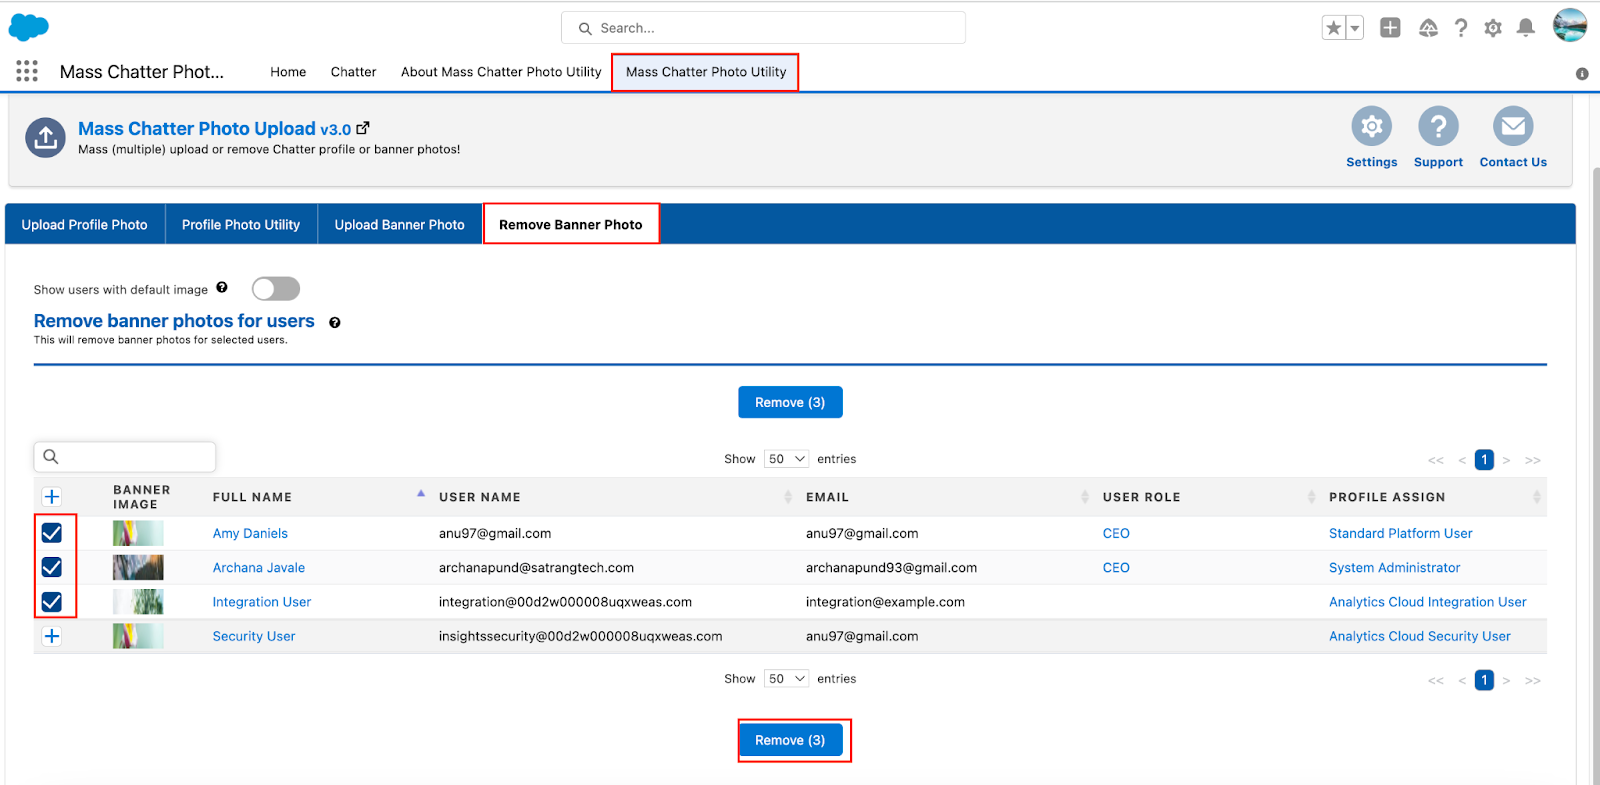Open Analytics Cloud Integration User profile link

[1427, 602]
